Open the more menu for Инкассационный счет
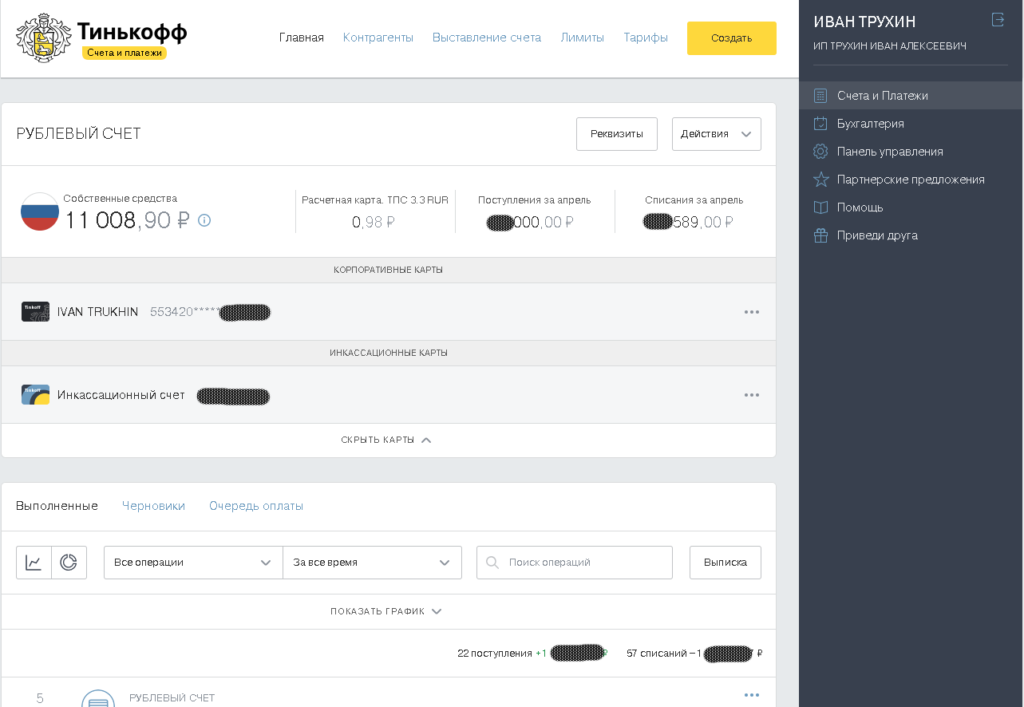Image resolution: width=1024 pixels, height=707 pixels. [752, 395]
